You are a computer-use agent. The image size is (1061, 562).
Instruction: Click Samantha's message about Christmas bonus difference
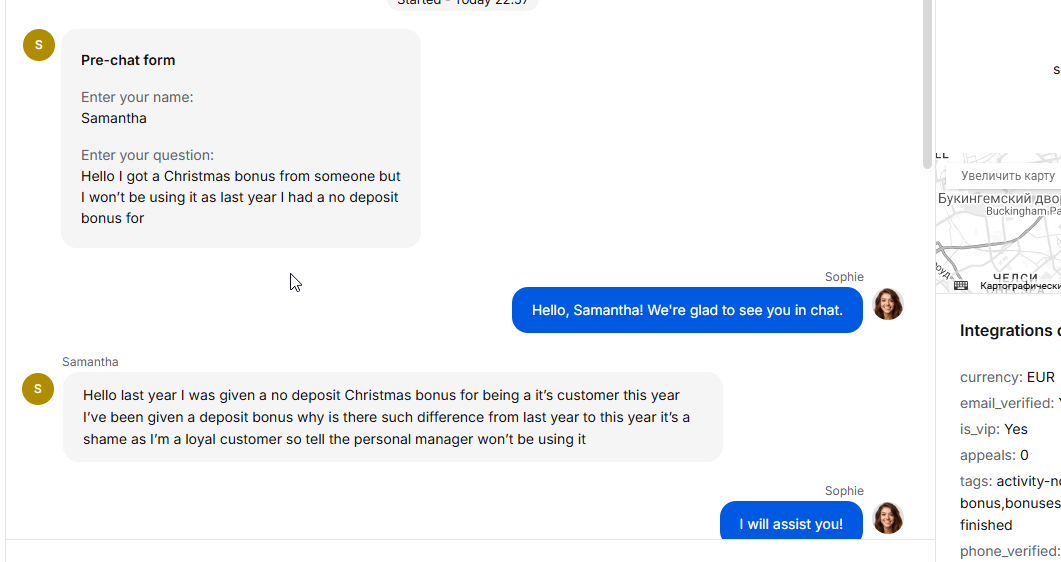point(392,417)
